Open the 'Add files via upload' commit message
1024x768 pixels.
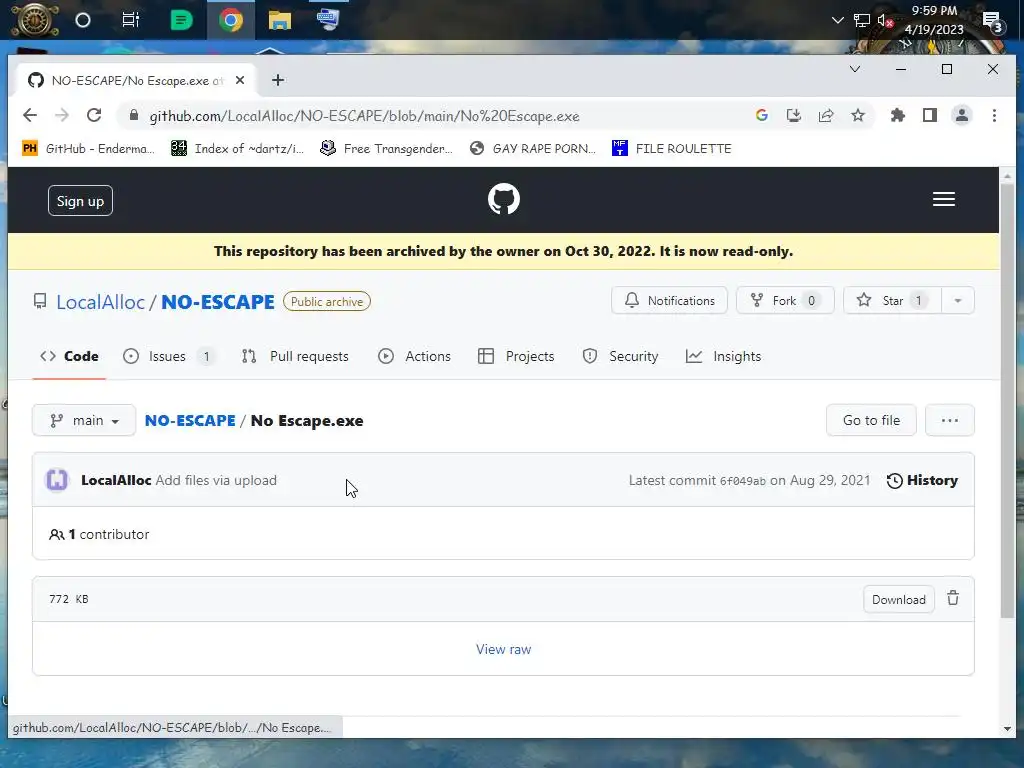click(216, 480)
